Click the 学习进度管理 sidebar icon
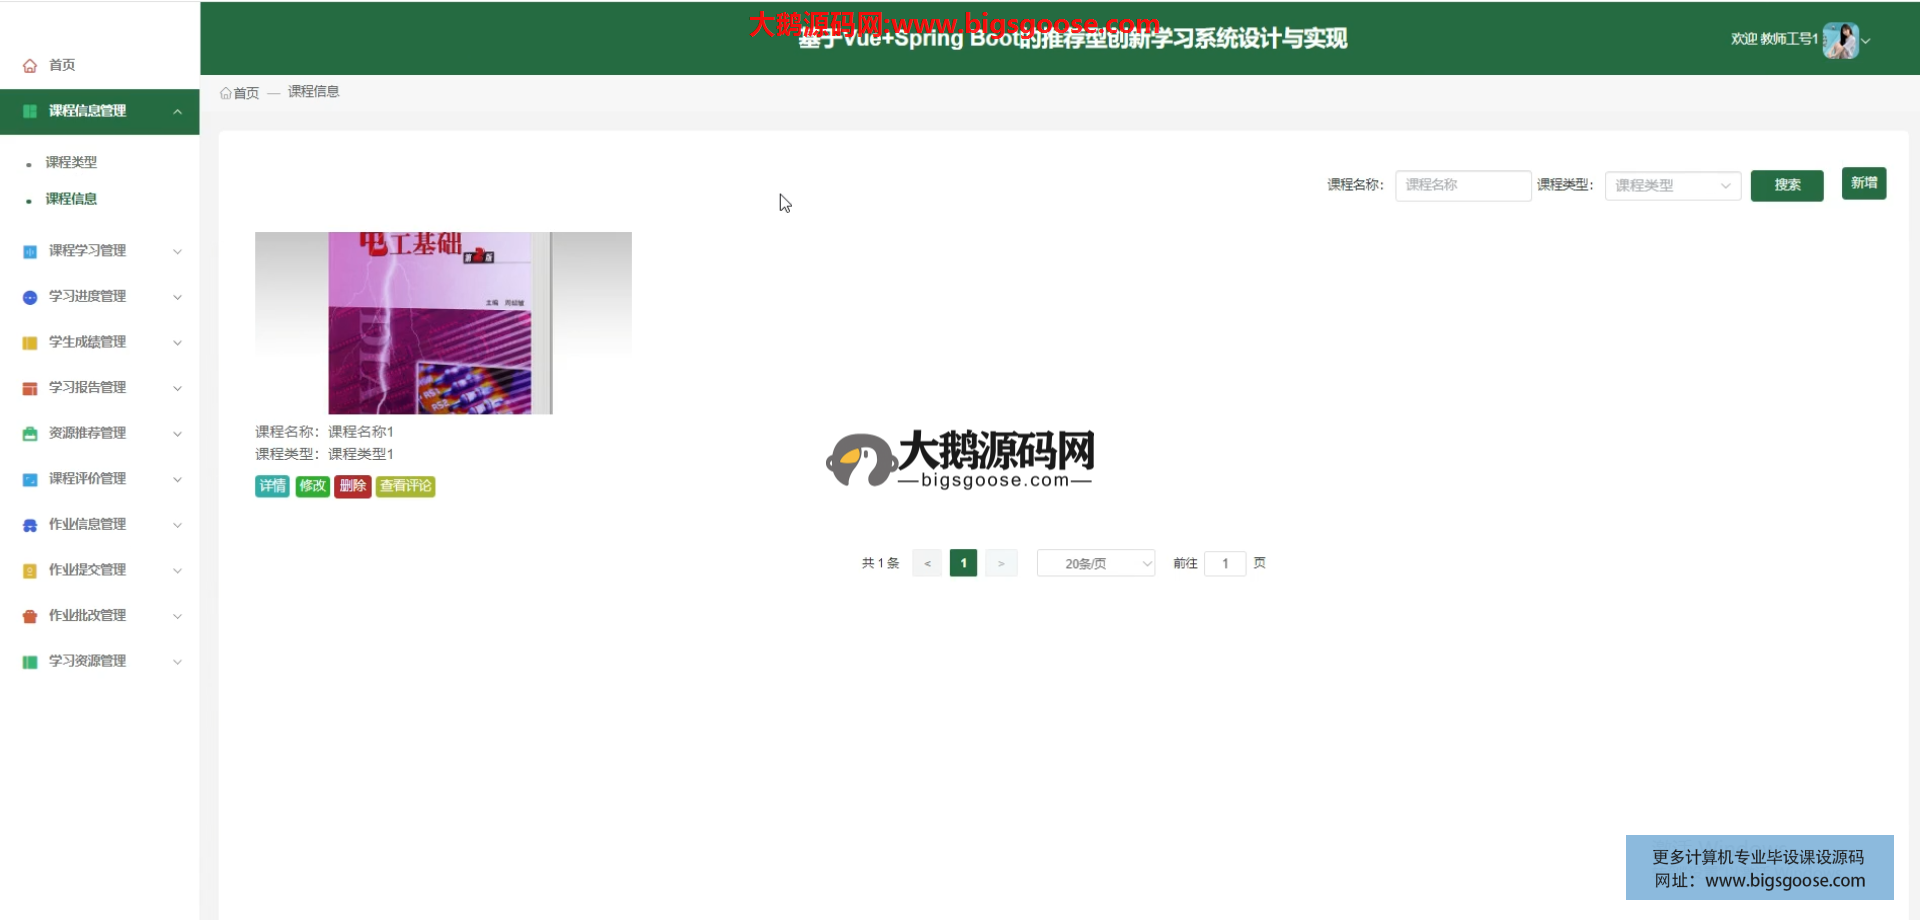The image size is (1920, 920). click(30, 297)
